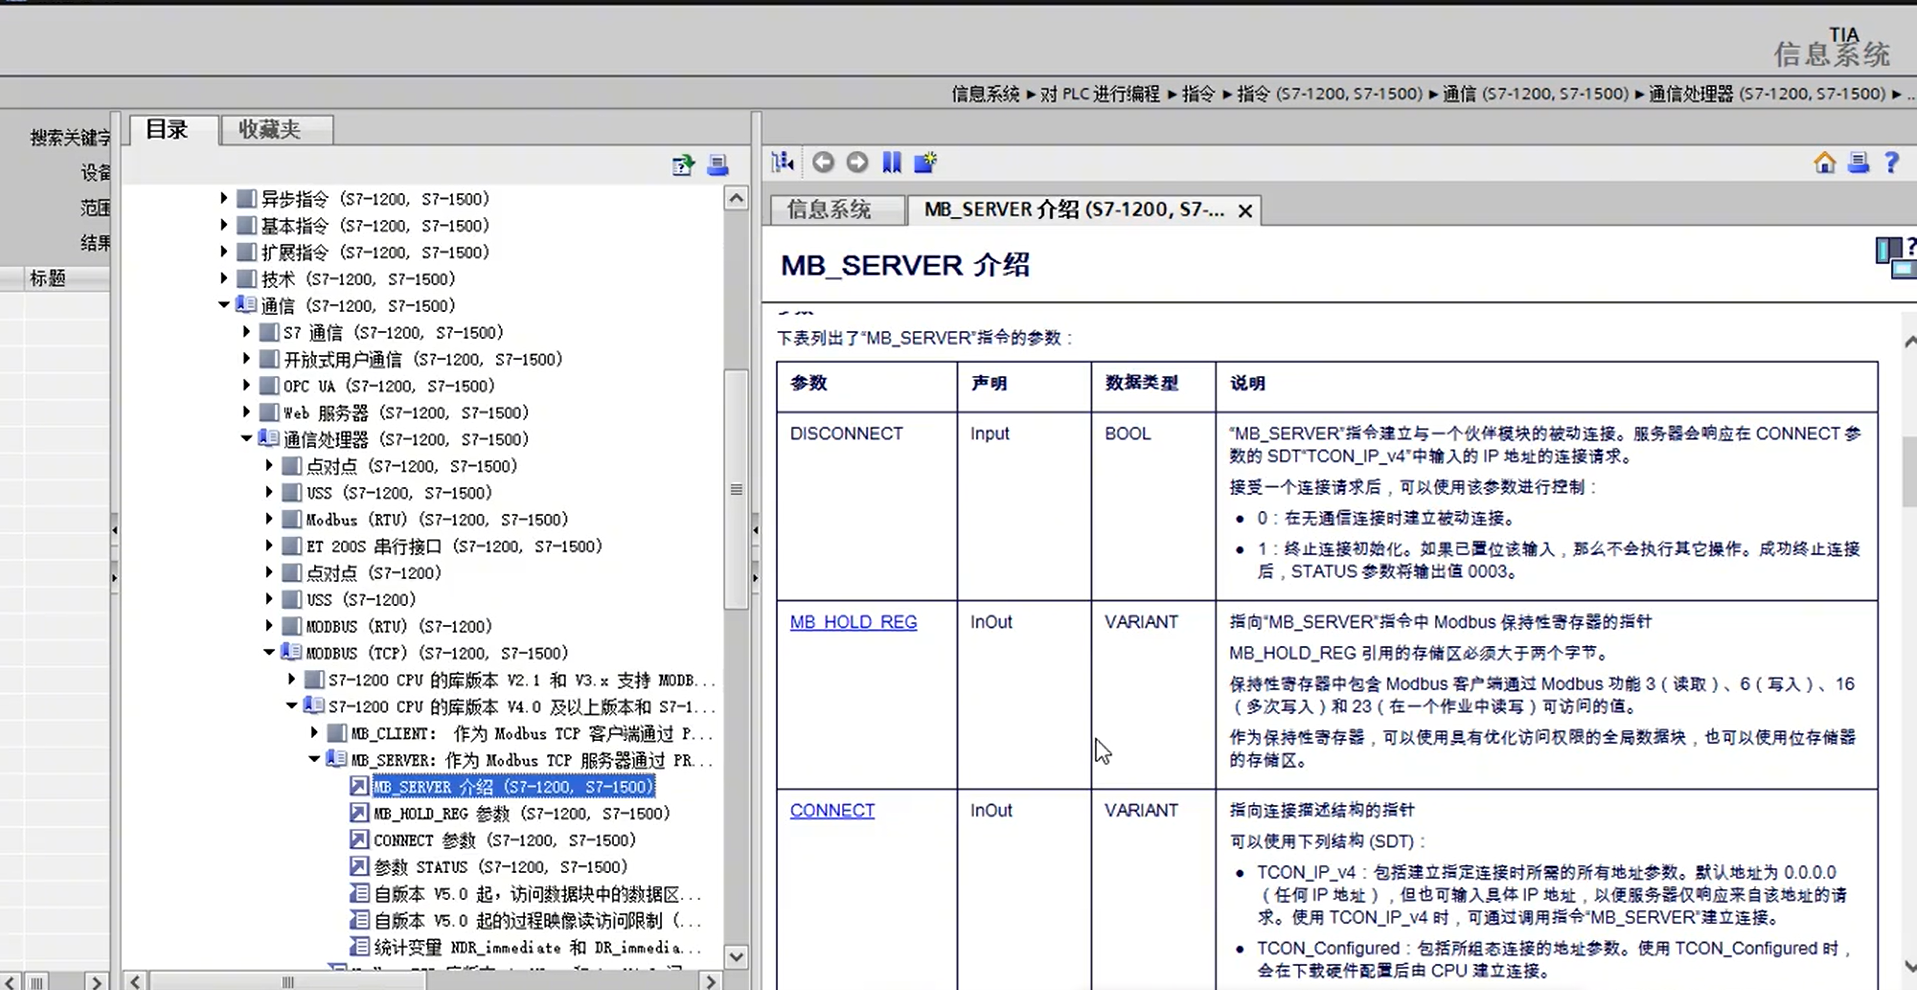Select 点对点 (S7-1200) tree item
Image resolution: width=1917 pixels, height=990 pixels.
(373, 573)
